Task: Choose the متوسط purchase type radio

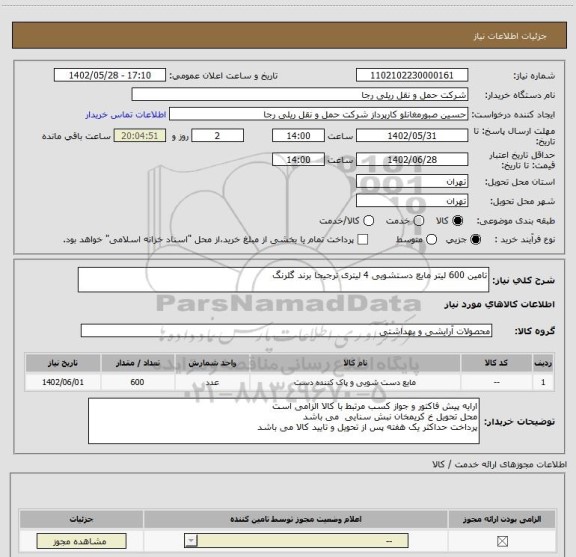Action: pos(432,240)
